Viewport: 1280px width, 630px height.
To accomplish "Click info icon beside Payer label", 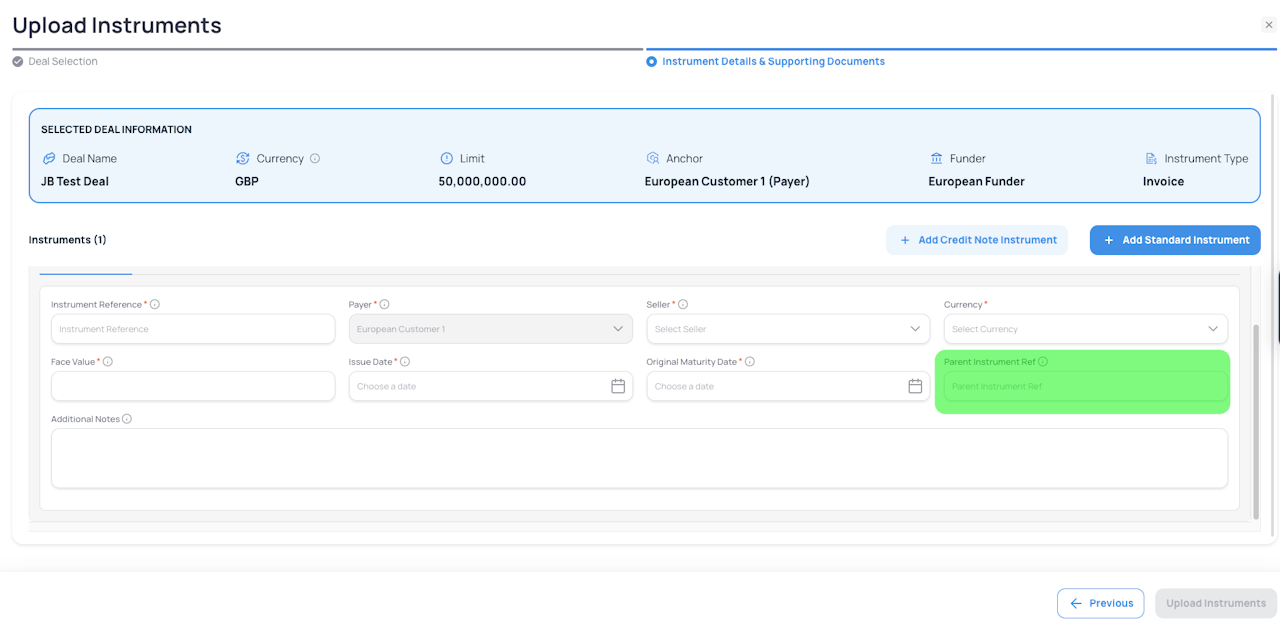I will 385,305.
